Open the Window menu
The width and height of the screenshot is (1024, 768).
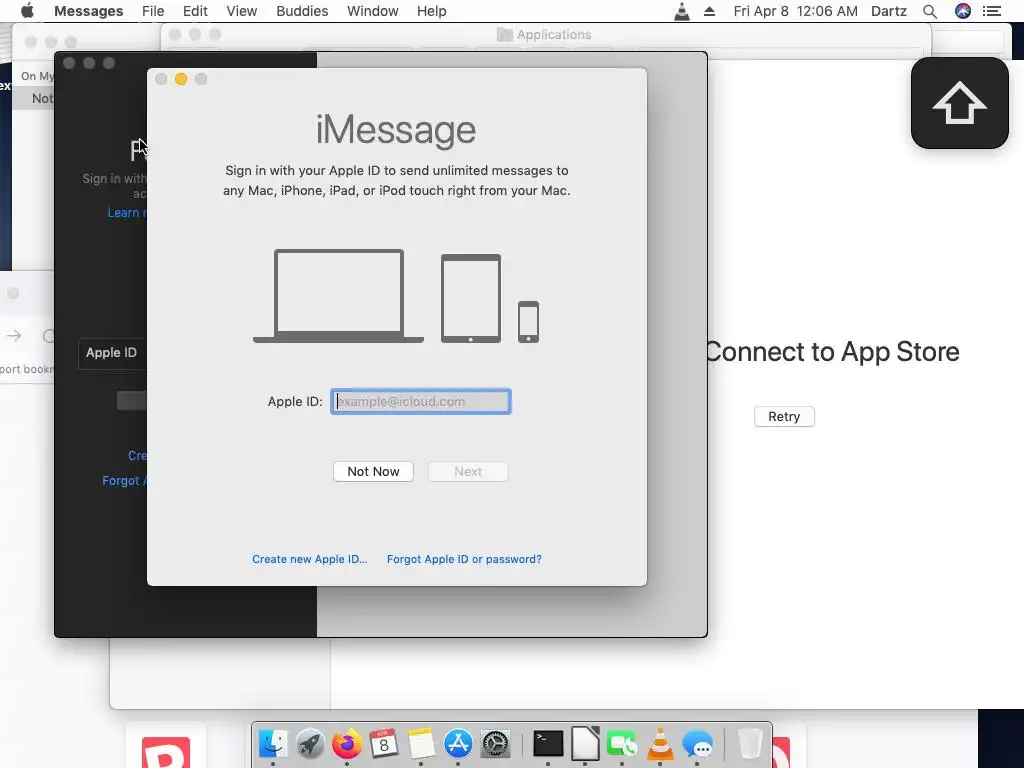(372, 11)
